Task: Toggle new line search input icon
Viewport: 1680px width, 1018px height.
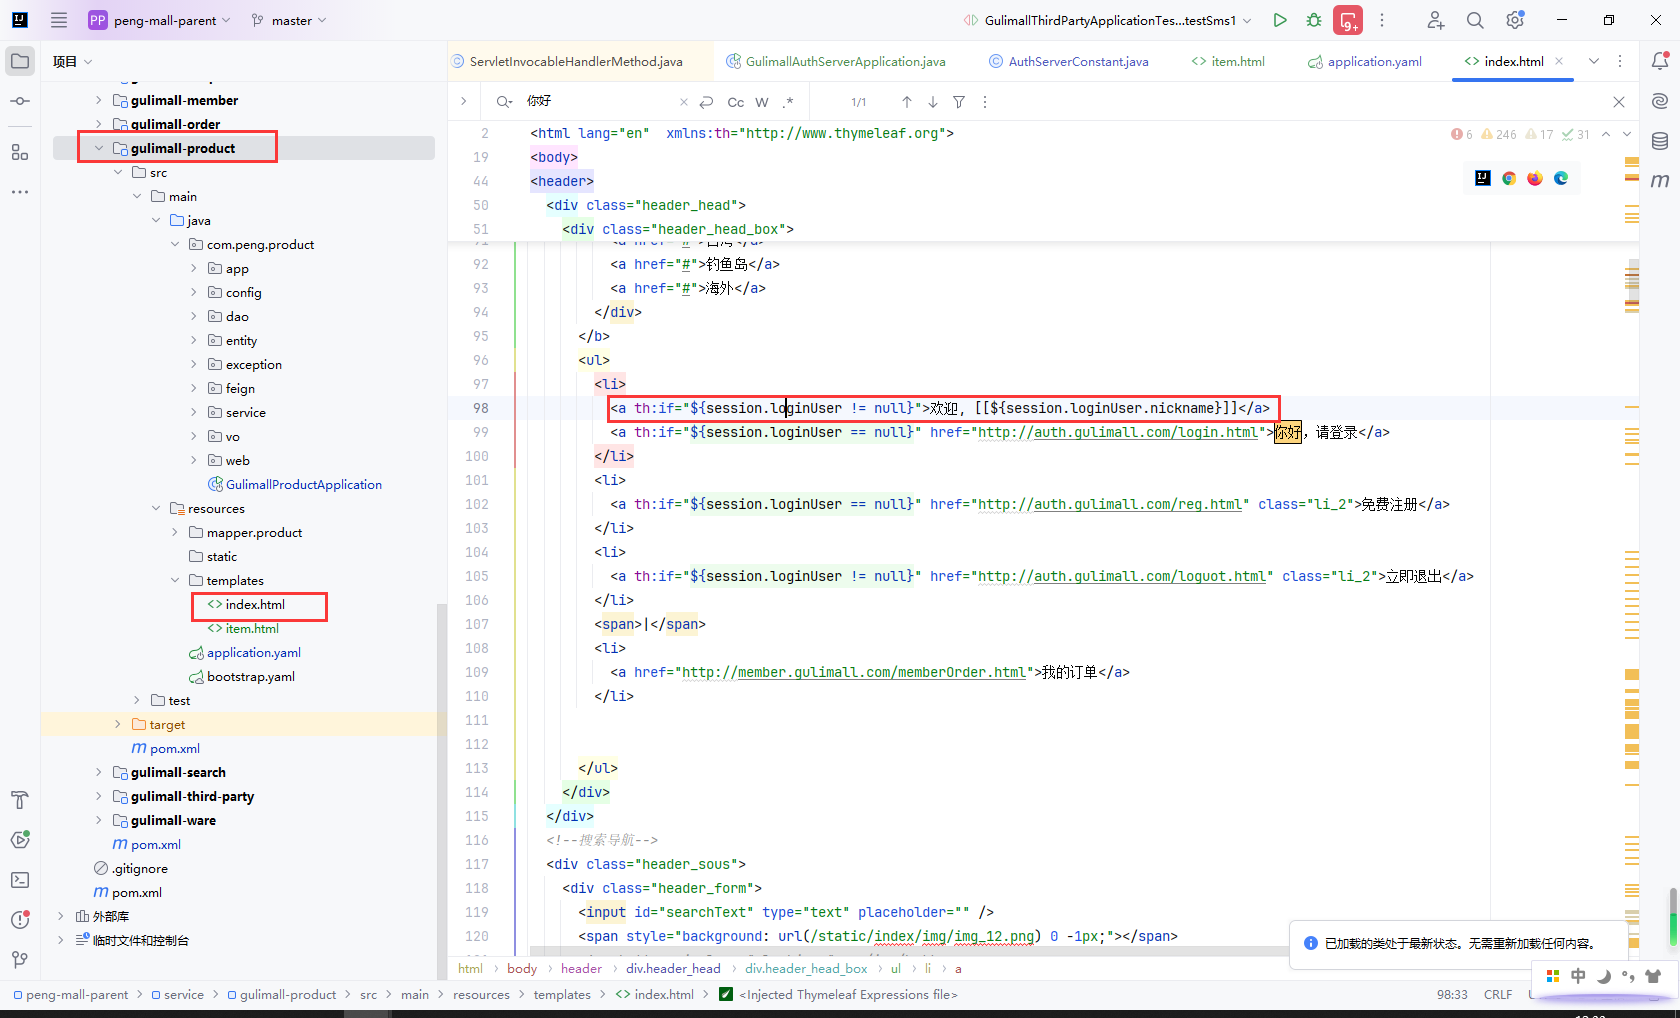Action: 706,102
